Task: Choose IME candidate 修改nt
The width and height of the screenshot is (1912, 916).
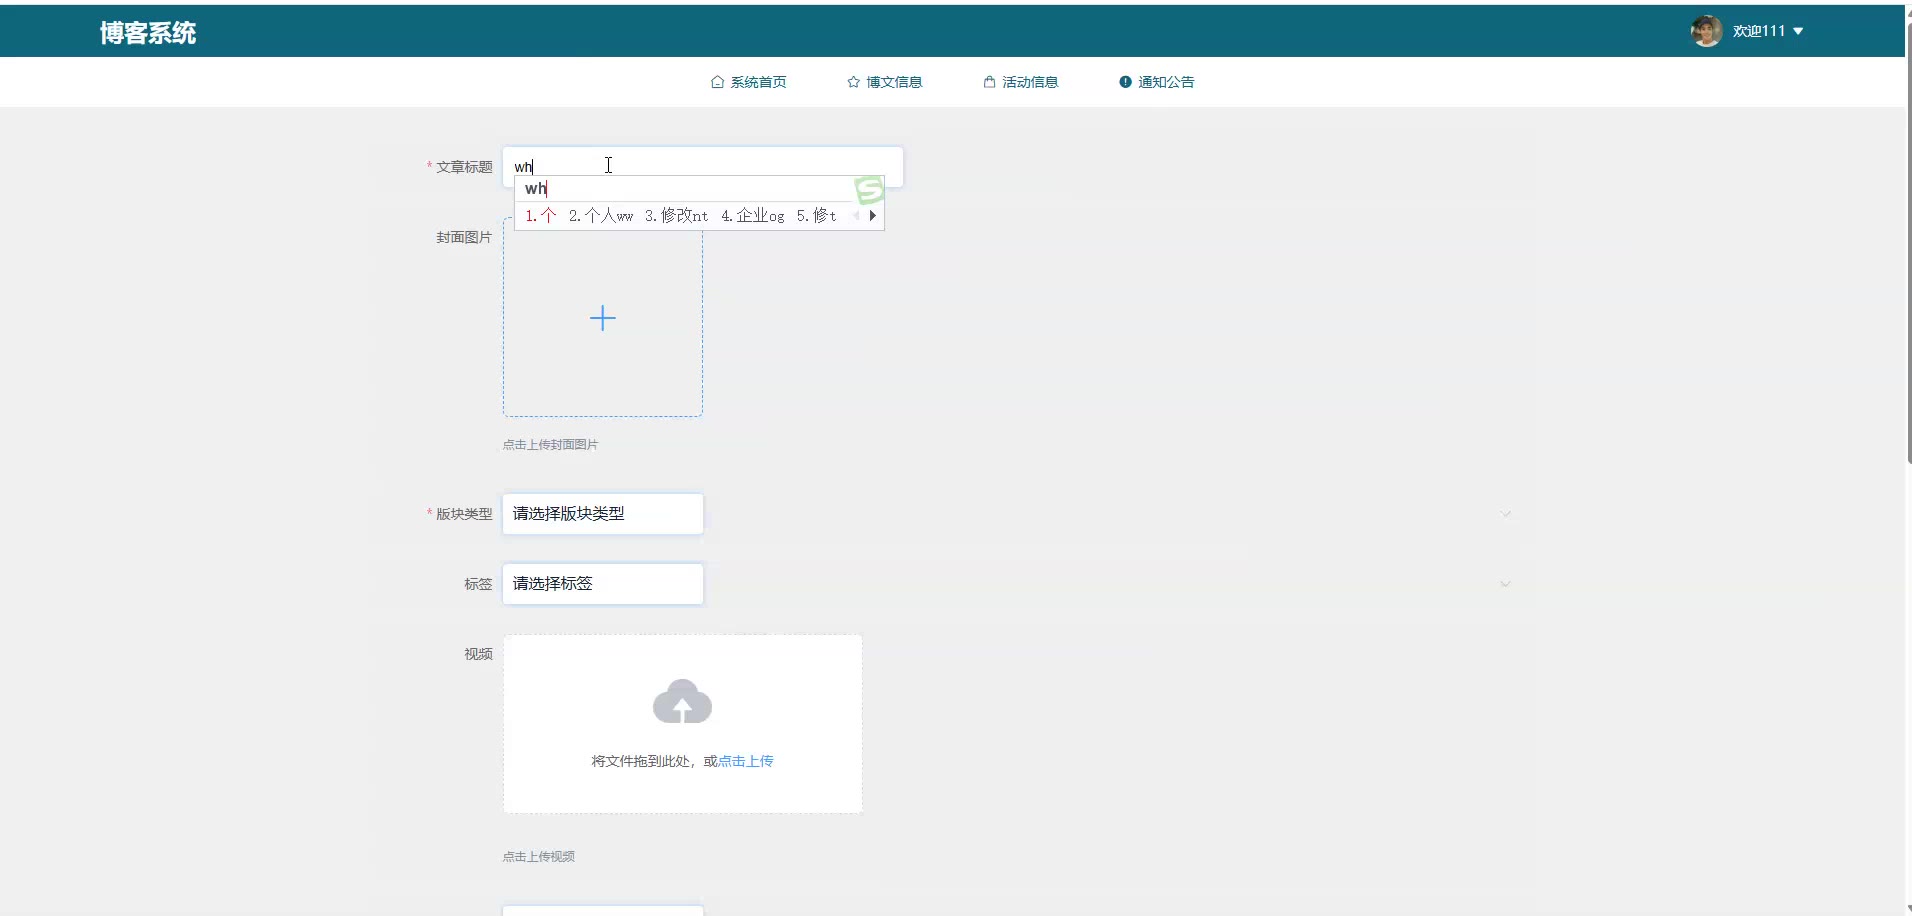Action: coord(677,216)
